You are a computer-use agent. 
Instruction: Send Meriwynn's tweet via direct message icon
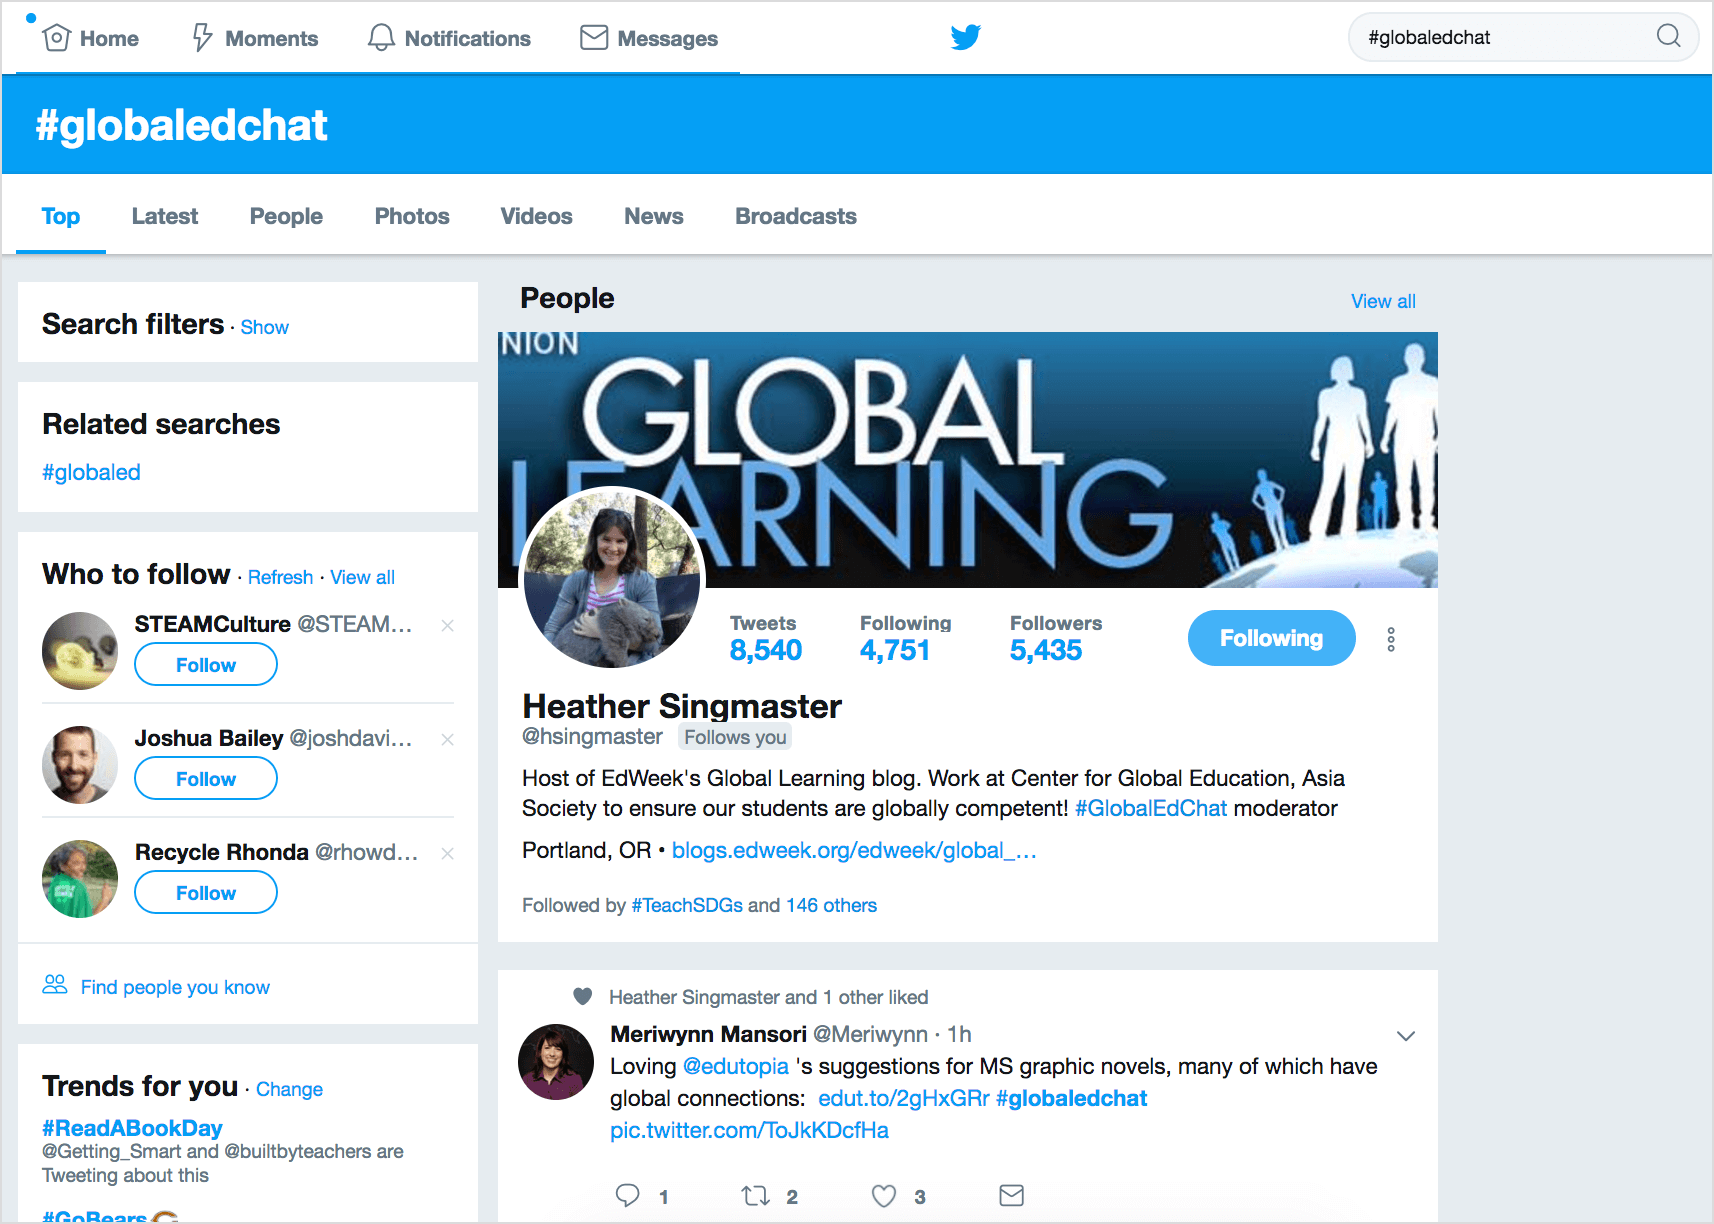1012,1195
